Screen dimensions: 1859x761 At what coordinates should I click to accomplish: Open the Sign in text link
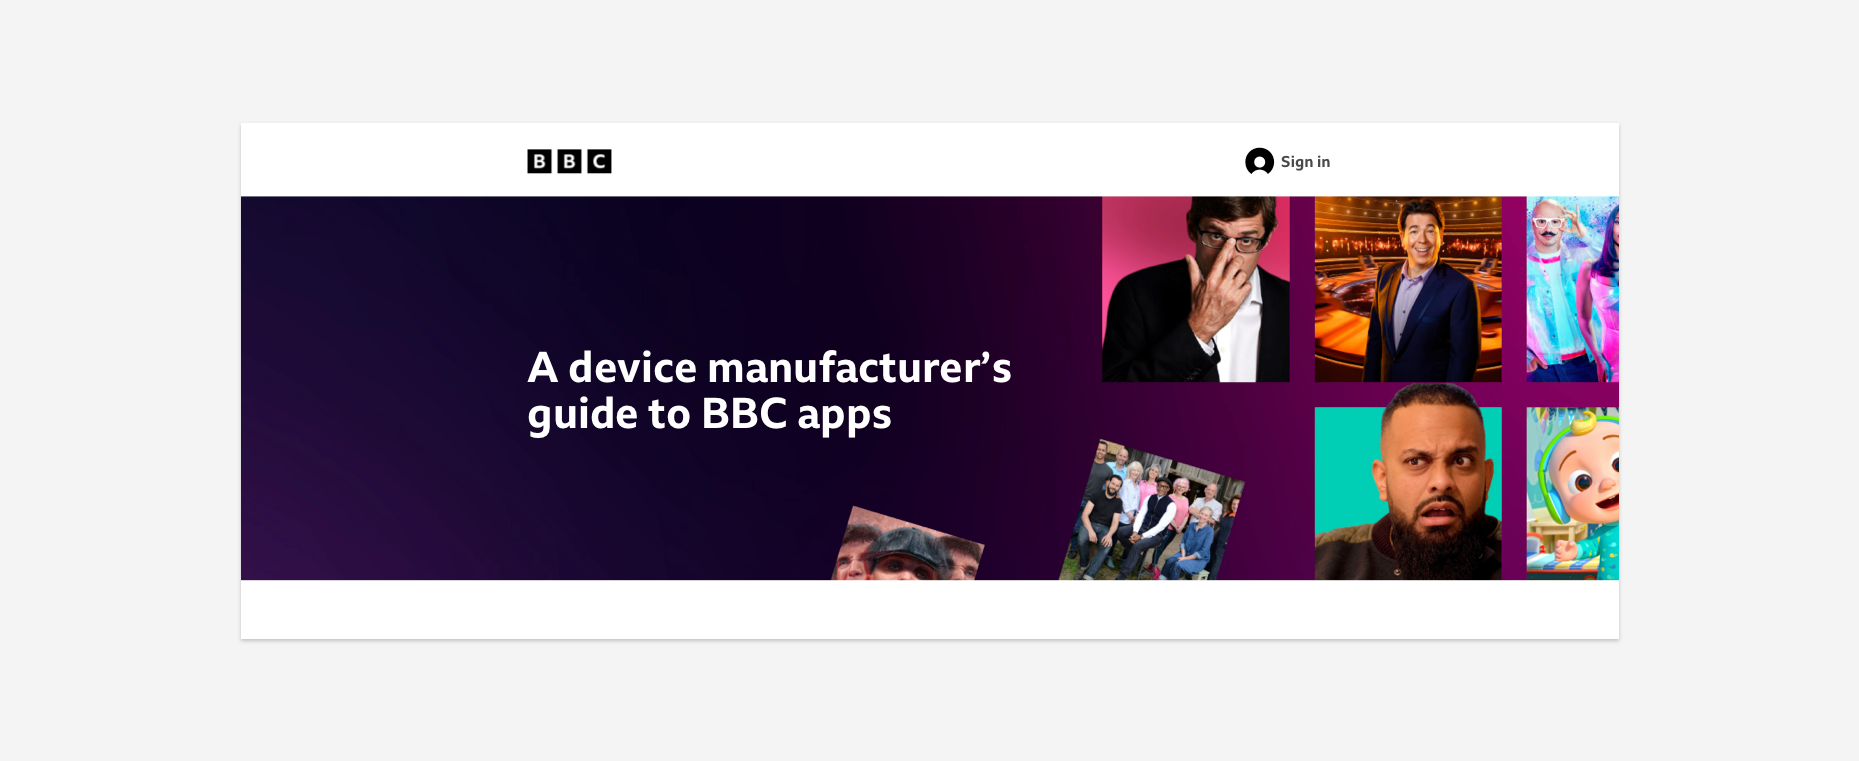pos(1305,162)
